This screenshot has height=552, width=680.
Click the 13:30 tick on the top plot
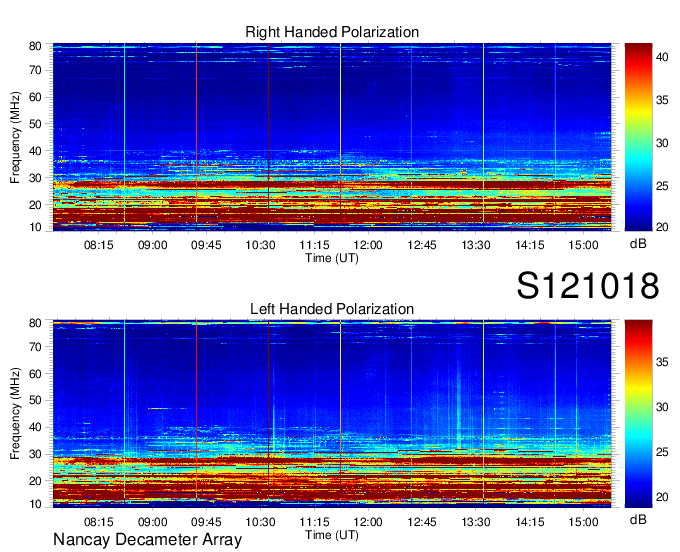tap(476, 245)
